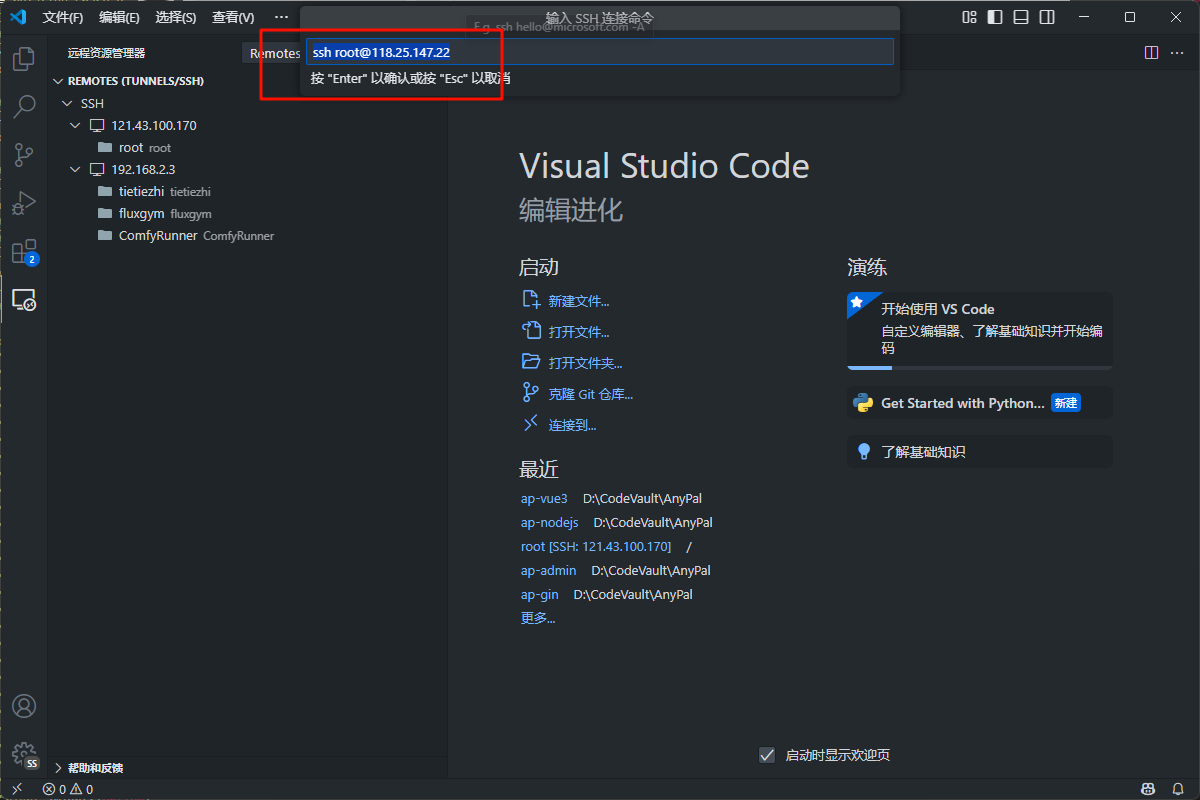Click the notifications bell in status bar
The height and width of the screenshot is (800, 1200).
click(x=1178, y=790)
